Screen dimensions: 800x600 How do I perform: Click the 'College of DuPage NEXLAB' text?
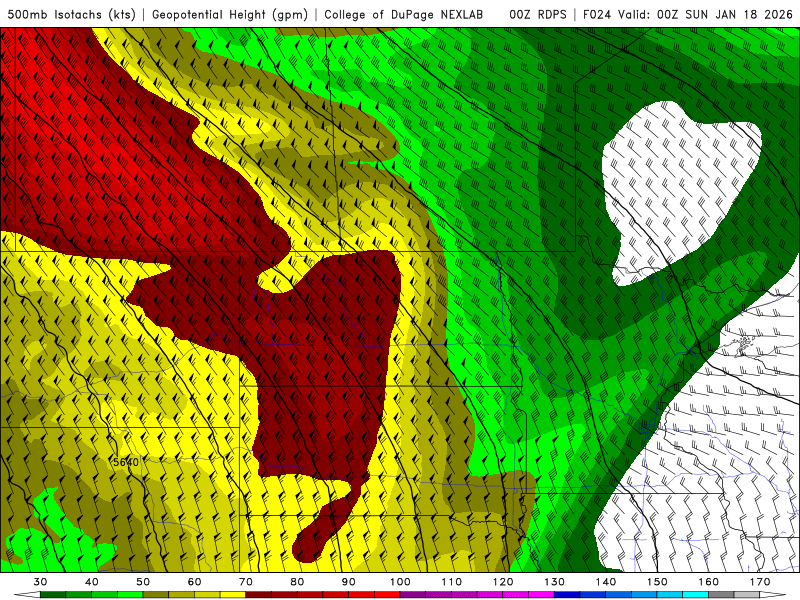click(404, 15)
